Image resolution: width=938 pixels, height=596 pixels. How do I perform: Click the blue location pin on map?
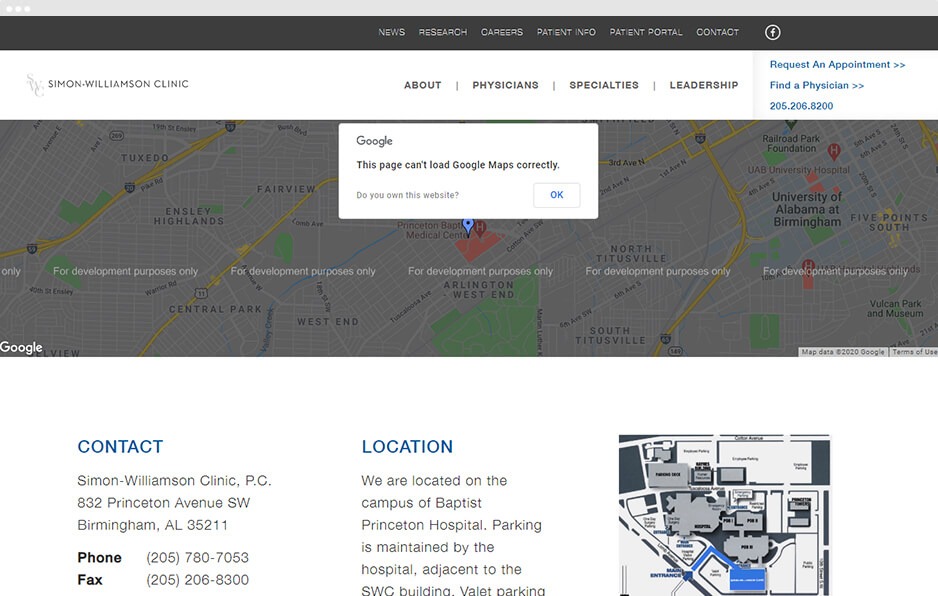click(468, 226)
